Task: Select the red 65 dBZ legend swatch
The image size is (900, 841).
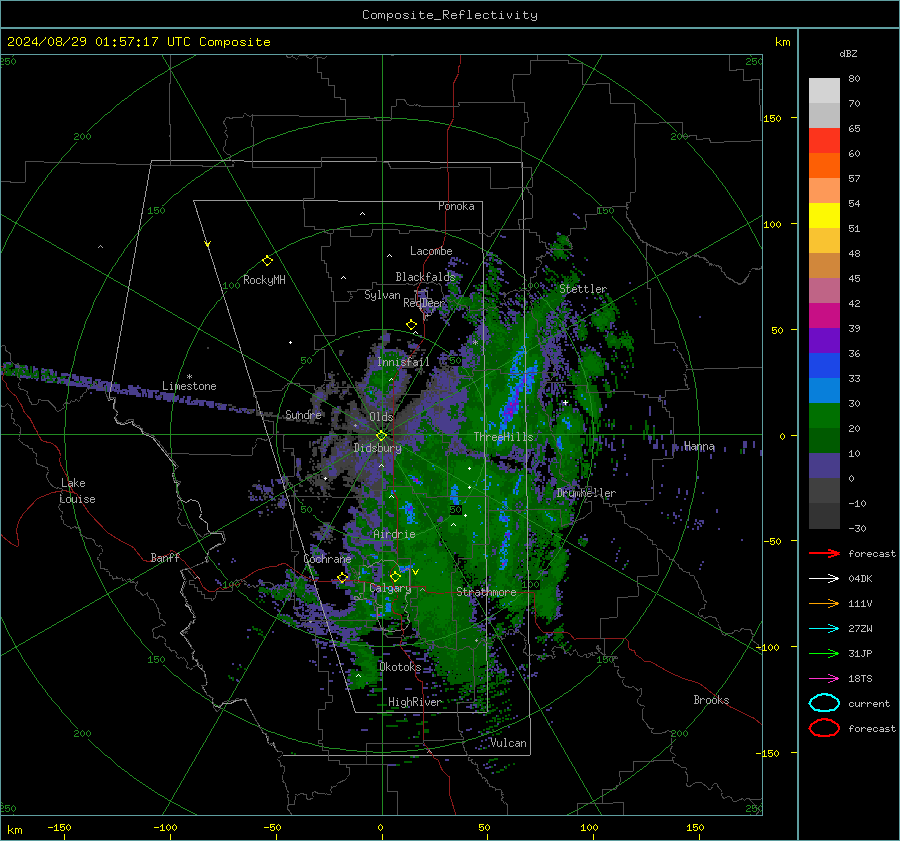Action: (x=824, y=140)
